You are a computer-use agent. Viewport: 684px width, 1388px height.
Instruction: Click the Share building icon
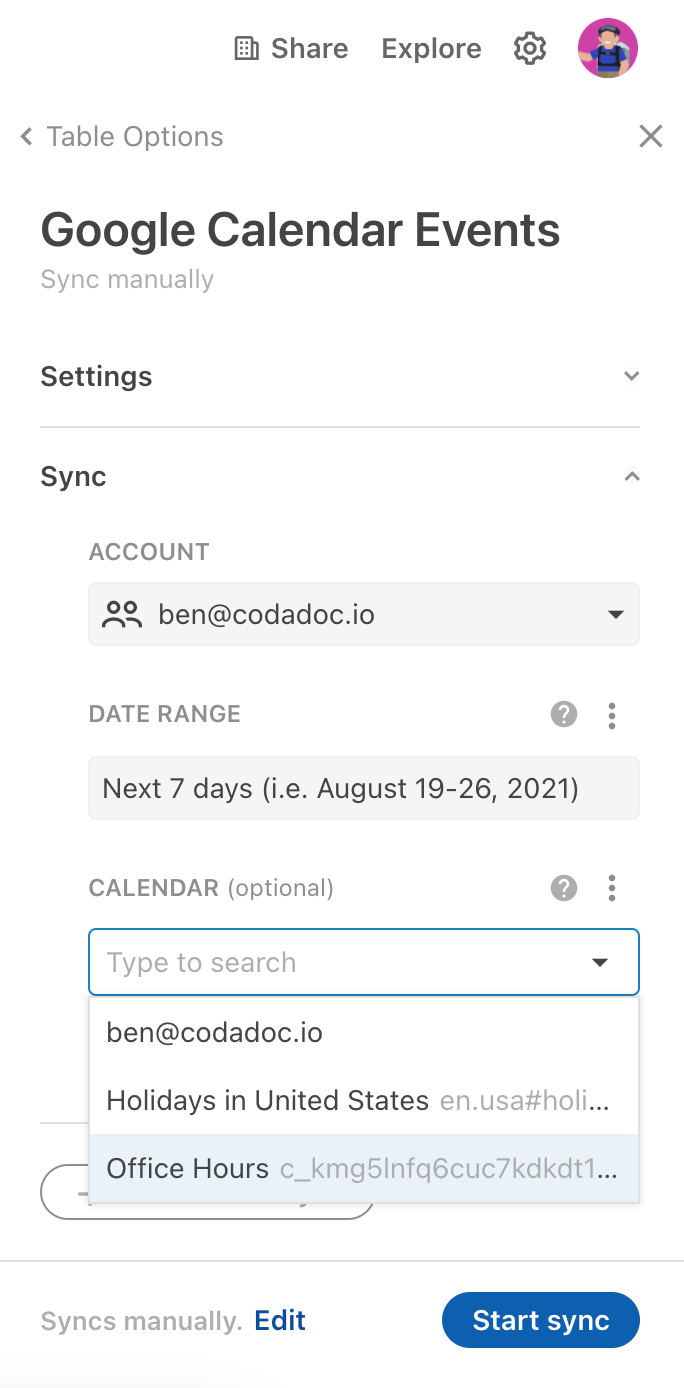[x=246, y=48]
